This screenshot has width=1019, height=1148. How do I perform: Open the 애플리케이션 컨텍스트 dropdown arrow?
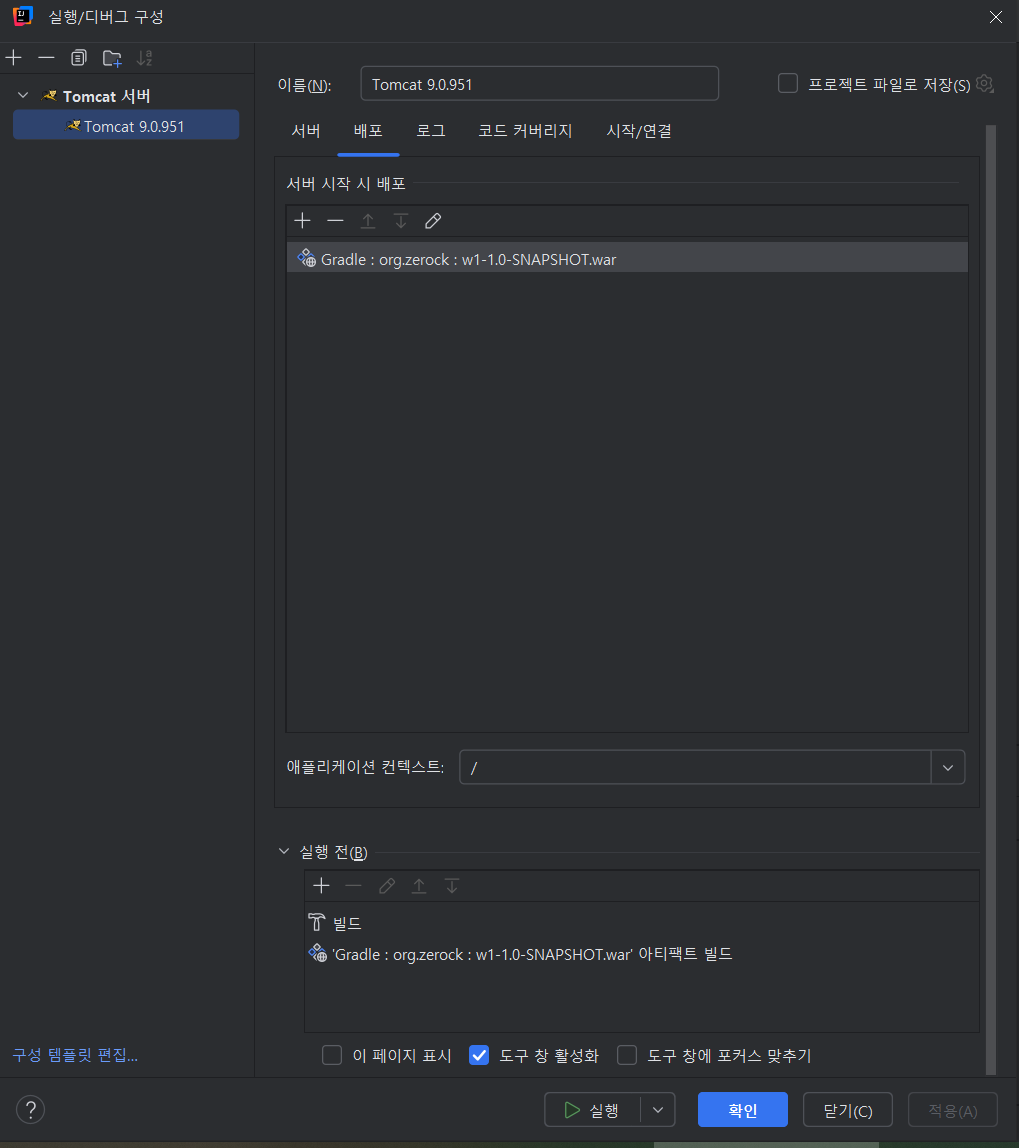(948, 767)
